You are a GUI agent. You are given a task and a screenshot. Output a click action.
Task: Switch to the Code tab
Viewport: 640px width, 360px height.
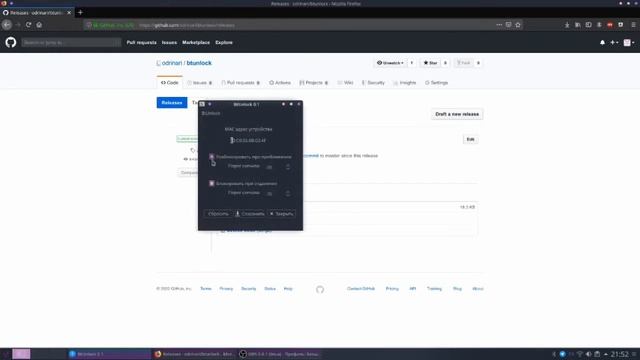pos(169,82)
